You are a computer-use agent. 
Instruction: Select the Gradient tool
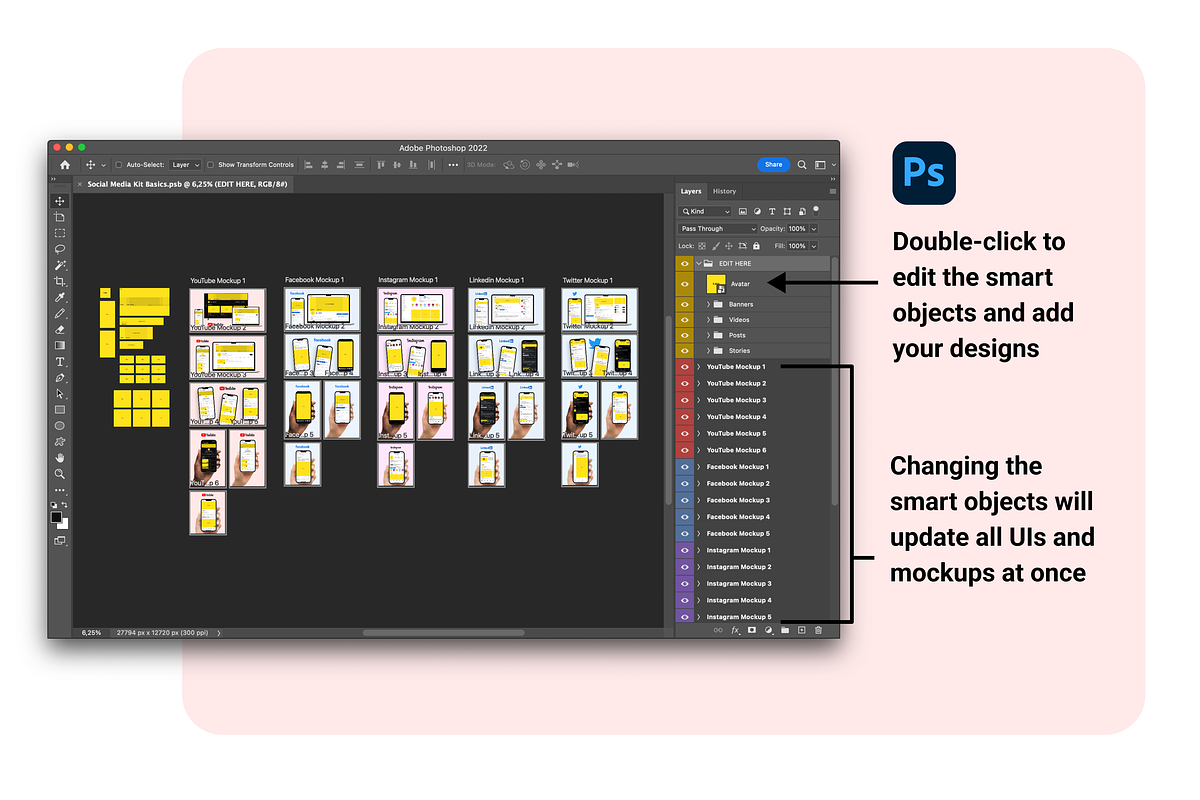pyautogui.click(x=60, y=345)
